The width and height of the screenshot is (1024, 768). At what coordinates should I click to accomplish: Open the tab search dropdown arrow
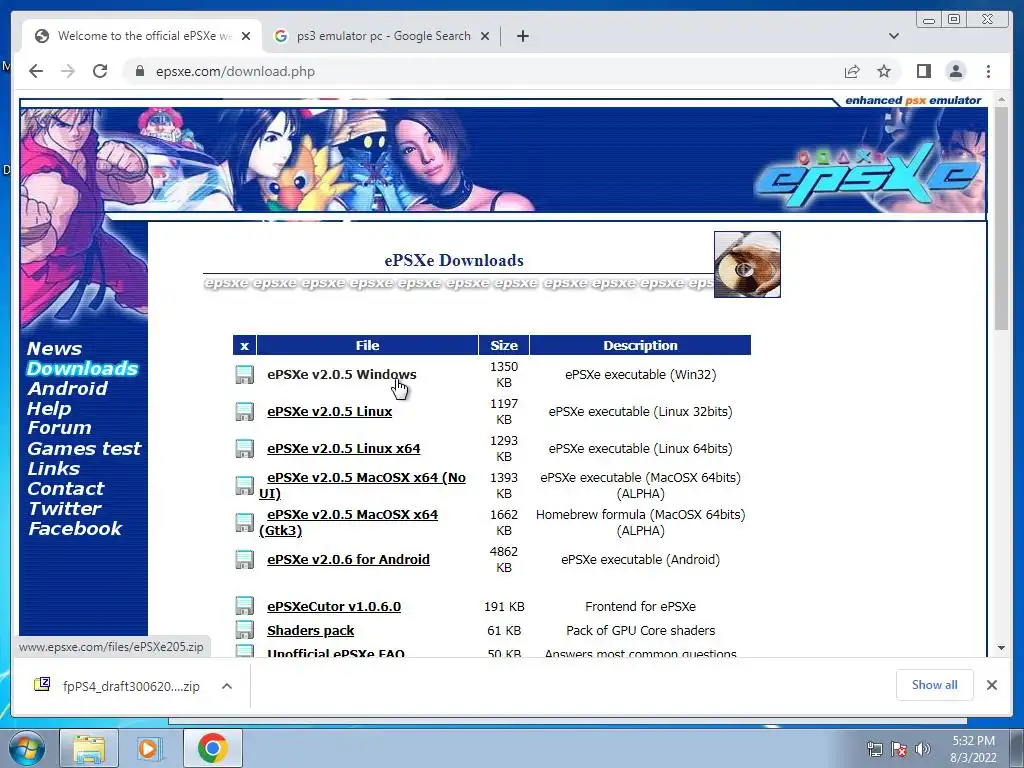[894, 36]
